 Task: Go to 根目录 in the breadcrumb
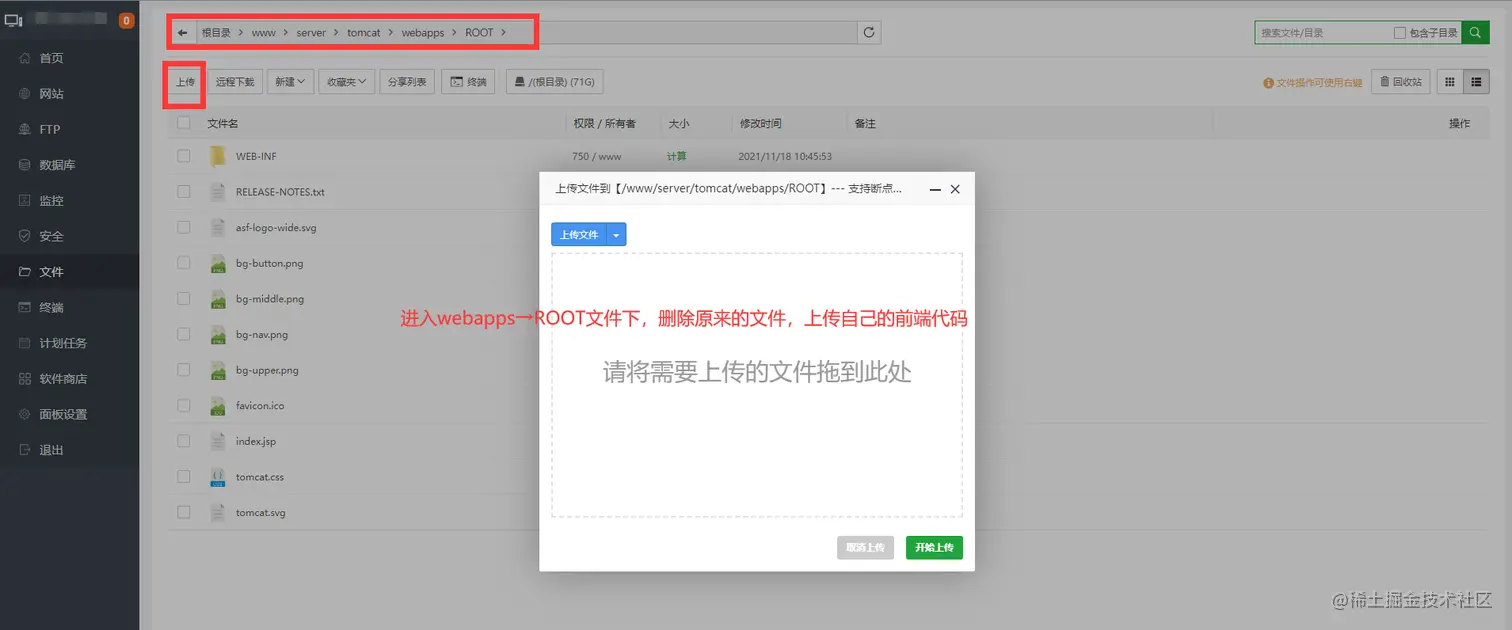[x=216, y=33]
